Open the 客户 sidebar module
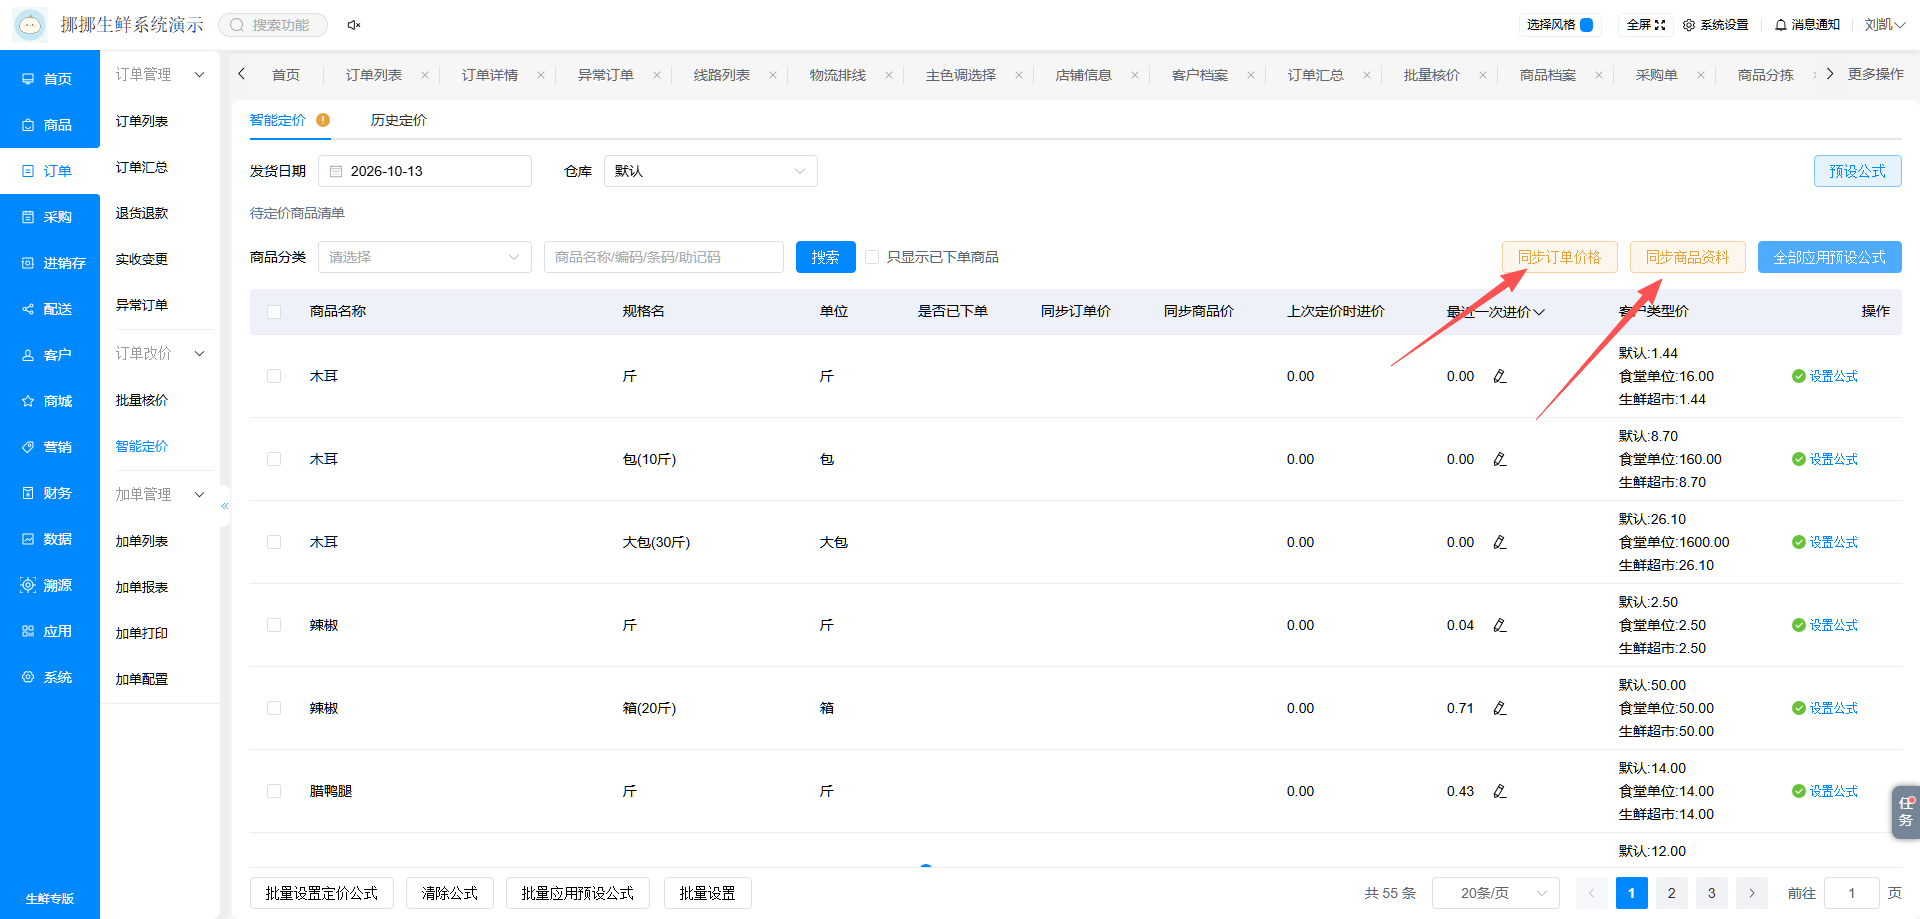Image resolution: width=1920 pixels, height=919 pixels. [48, 355]
